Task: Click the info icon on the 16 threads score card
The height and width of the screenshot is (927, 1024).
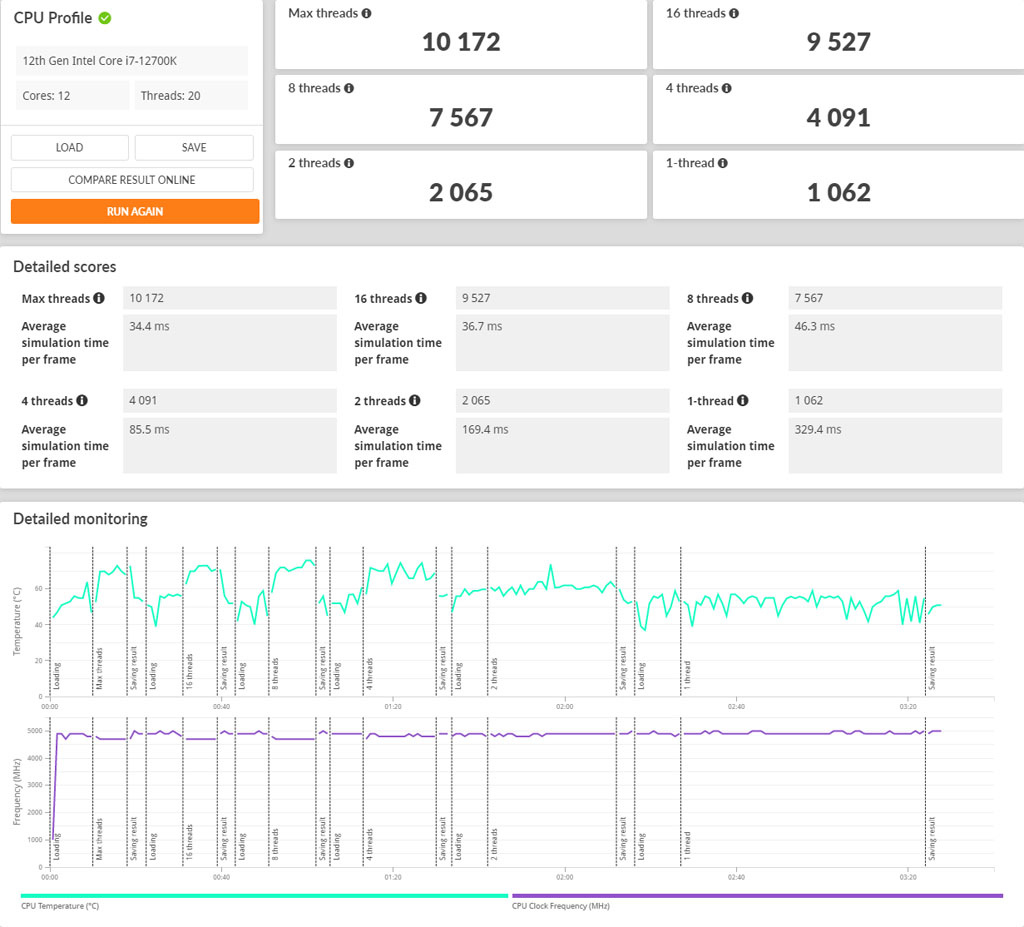Action: pos(734,13)
